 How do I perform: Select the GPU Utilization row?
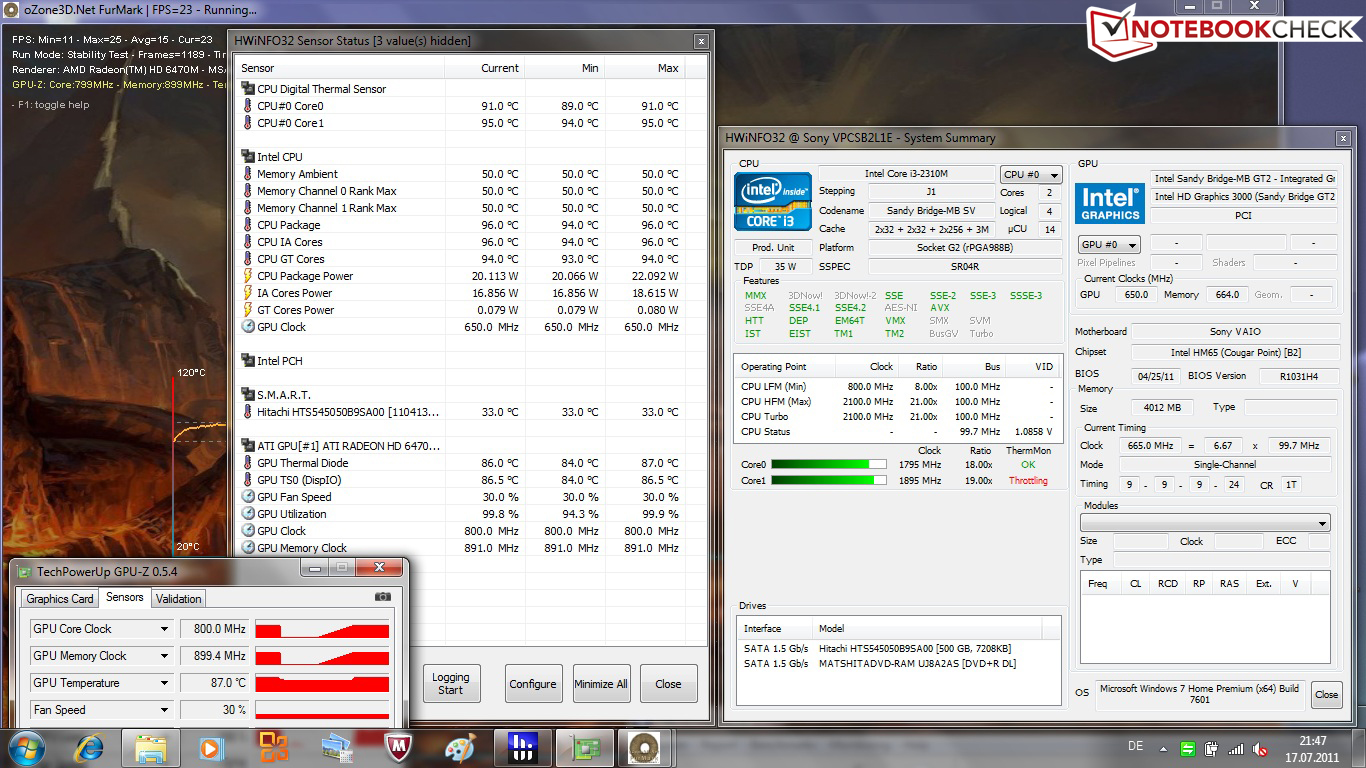click(x=461, y=514)
